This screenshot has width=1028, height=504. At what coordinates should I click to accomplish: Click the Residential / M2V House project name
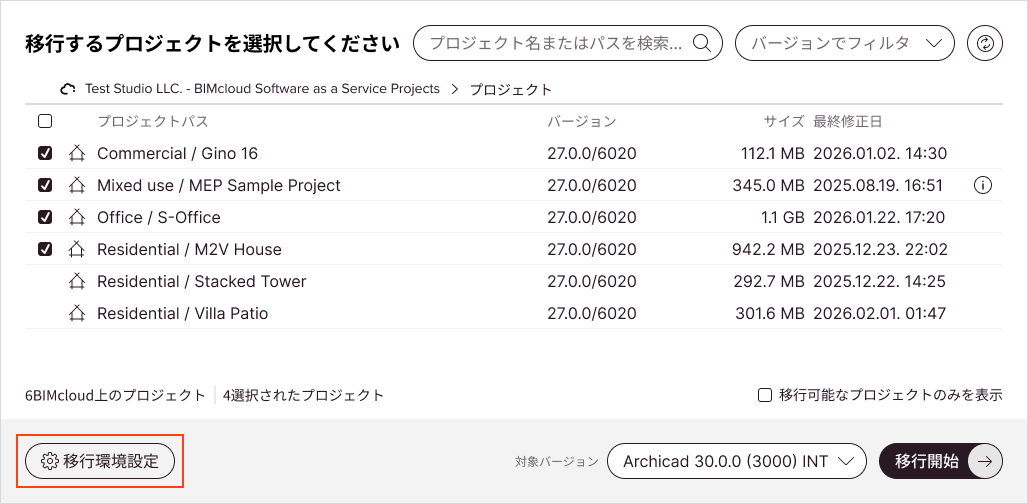click(189, 249)
